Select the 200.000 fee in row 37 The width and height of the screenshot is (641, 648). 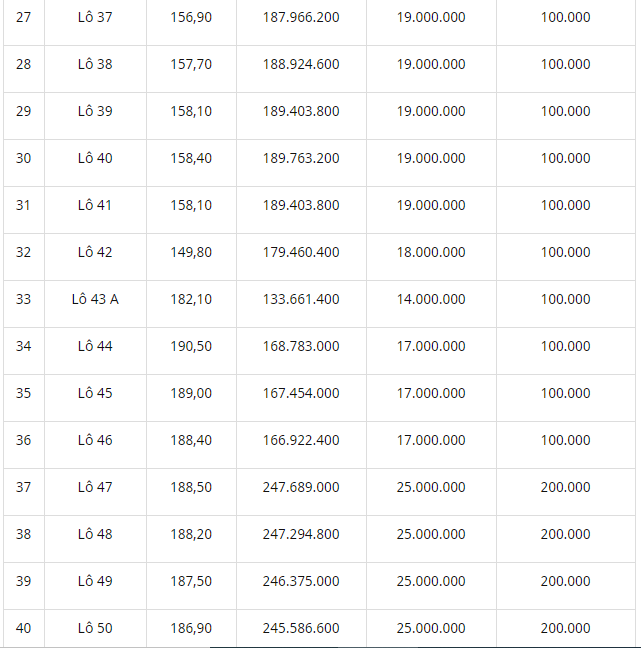click(x=565, y=487)
